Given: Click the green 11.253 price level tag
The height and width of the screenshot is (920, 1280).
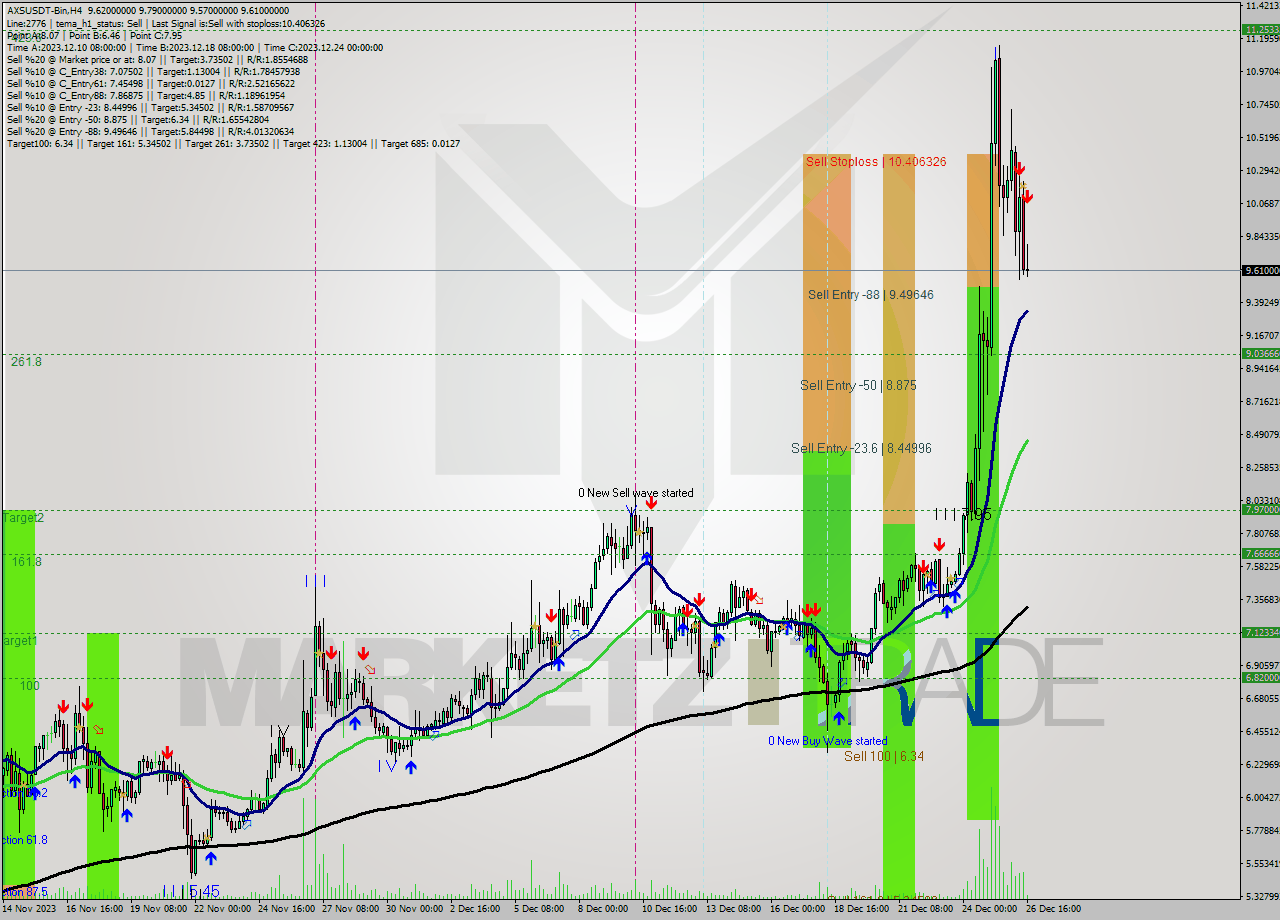Looking at the screenshot, I should tap(1260, 30).
